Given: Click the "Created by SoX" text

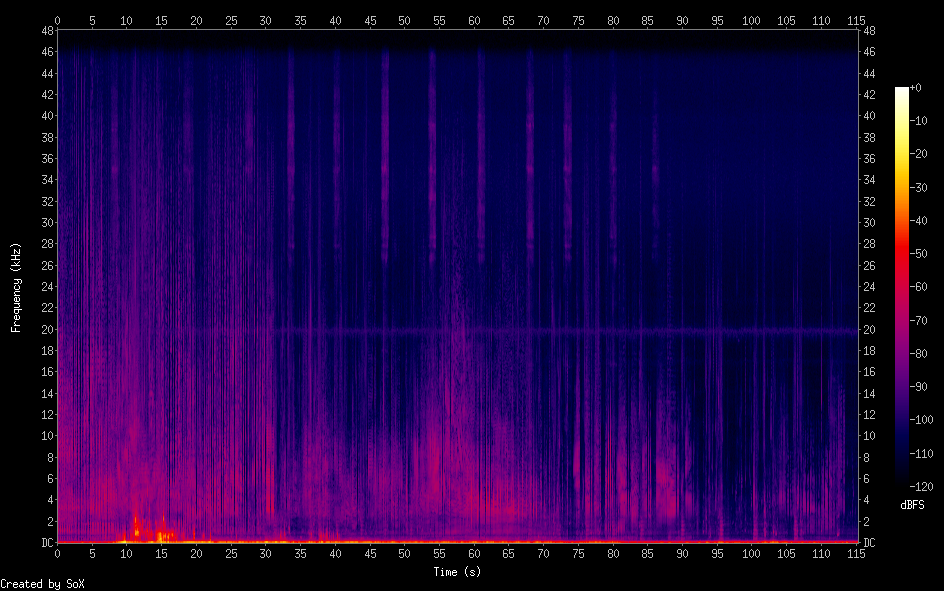Looking at the screenshot, I should click(42, 583).
